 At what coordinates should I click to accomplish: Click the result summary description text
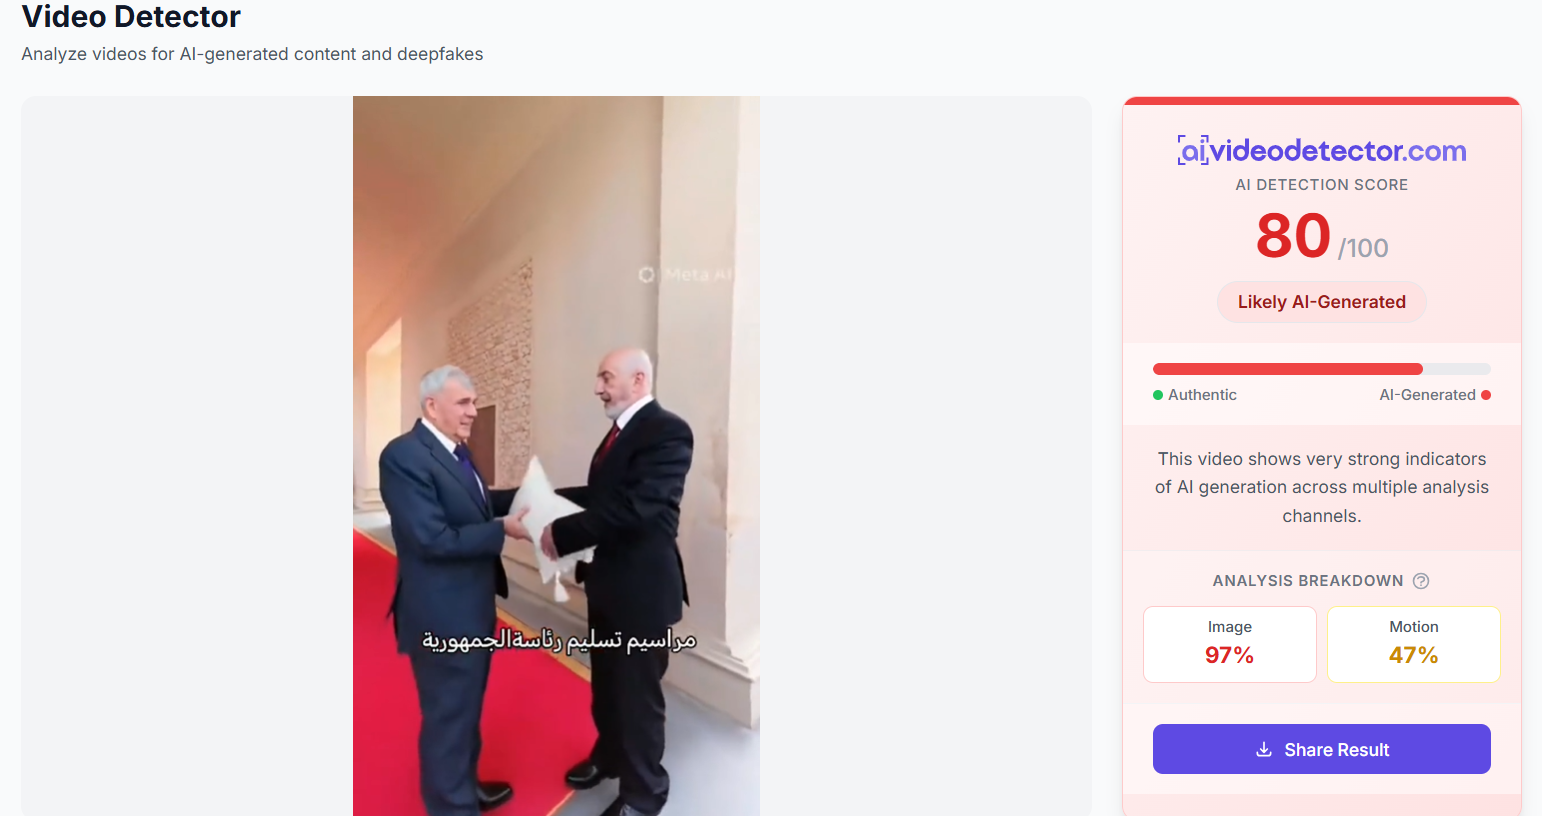tap(1321, 487)
